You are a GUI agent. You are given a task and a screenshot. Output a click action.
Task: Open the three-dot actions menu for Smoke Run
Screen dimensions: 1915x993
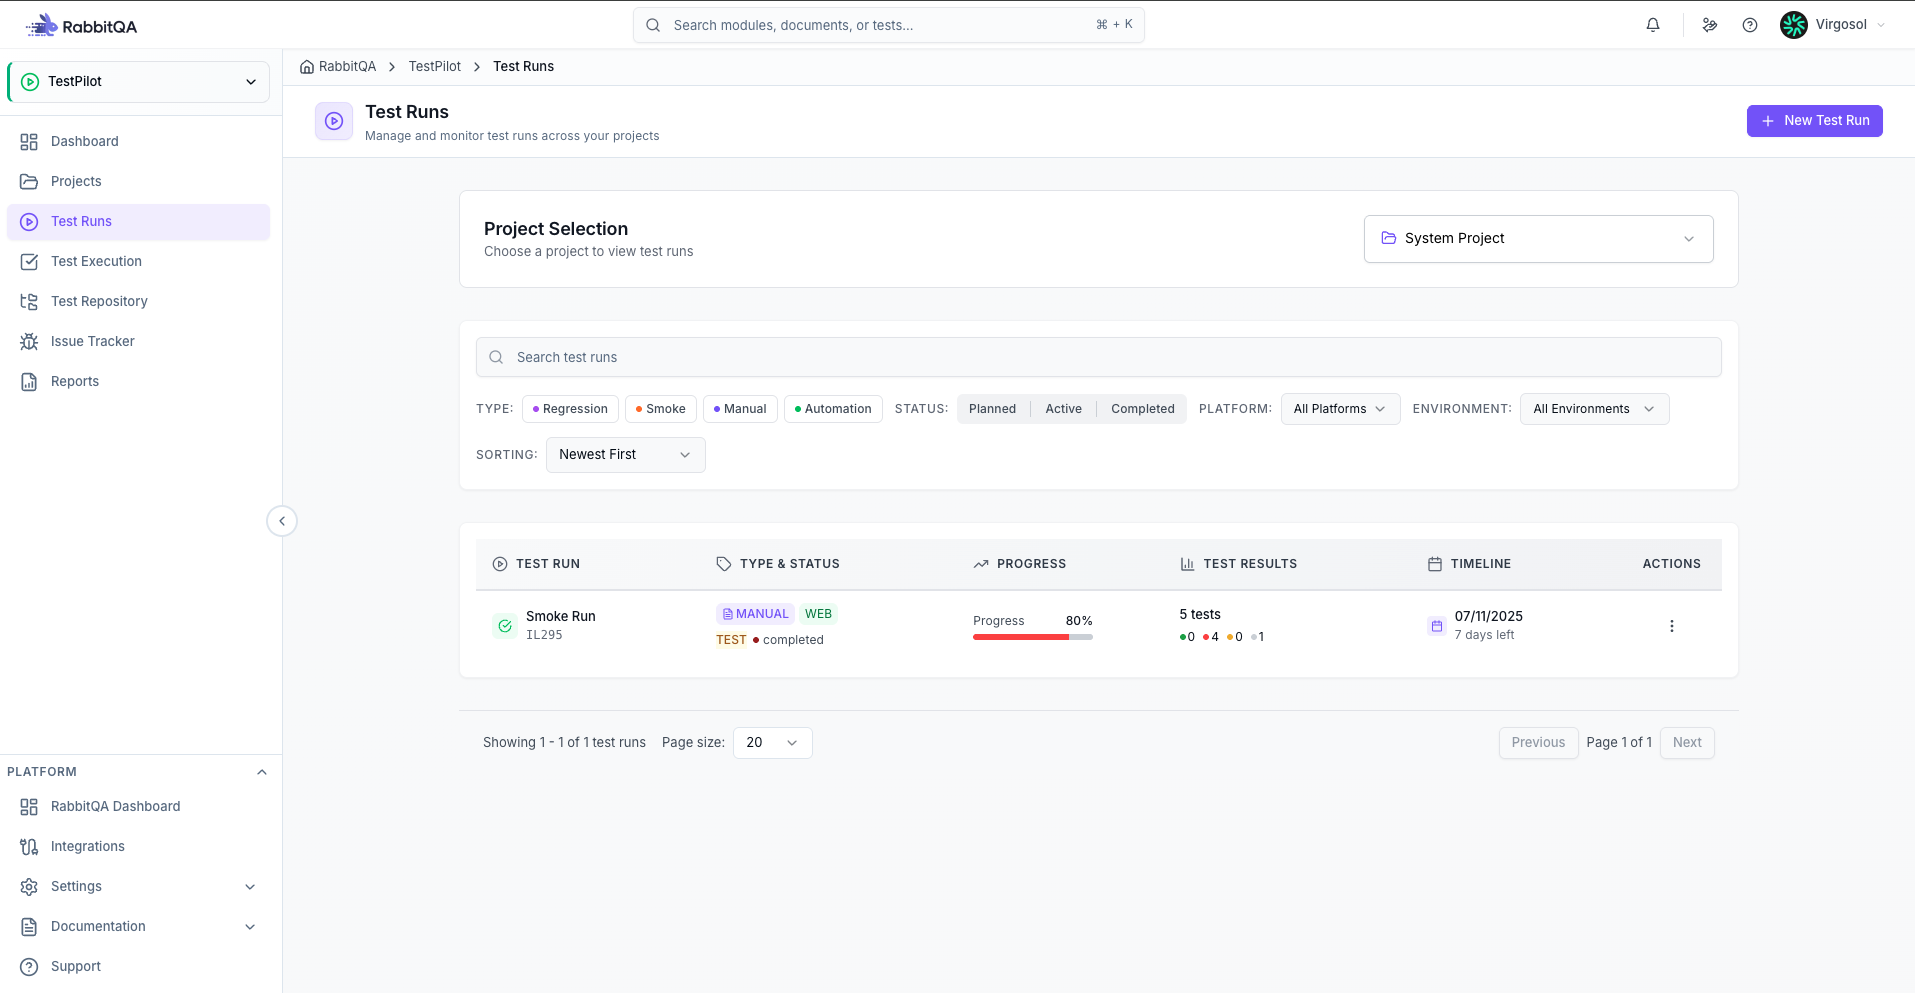(1671, 626)
